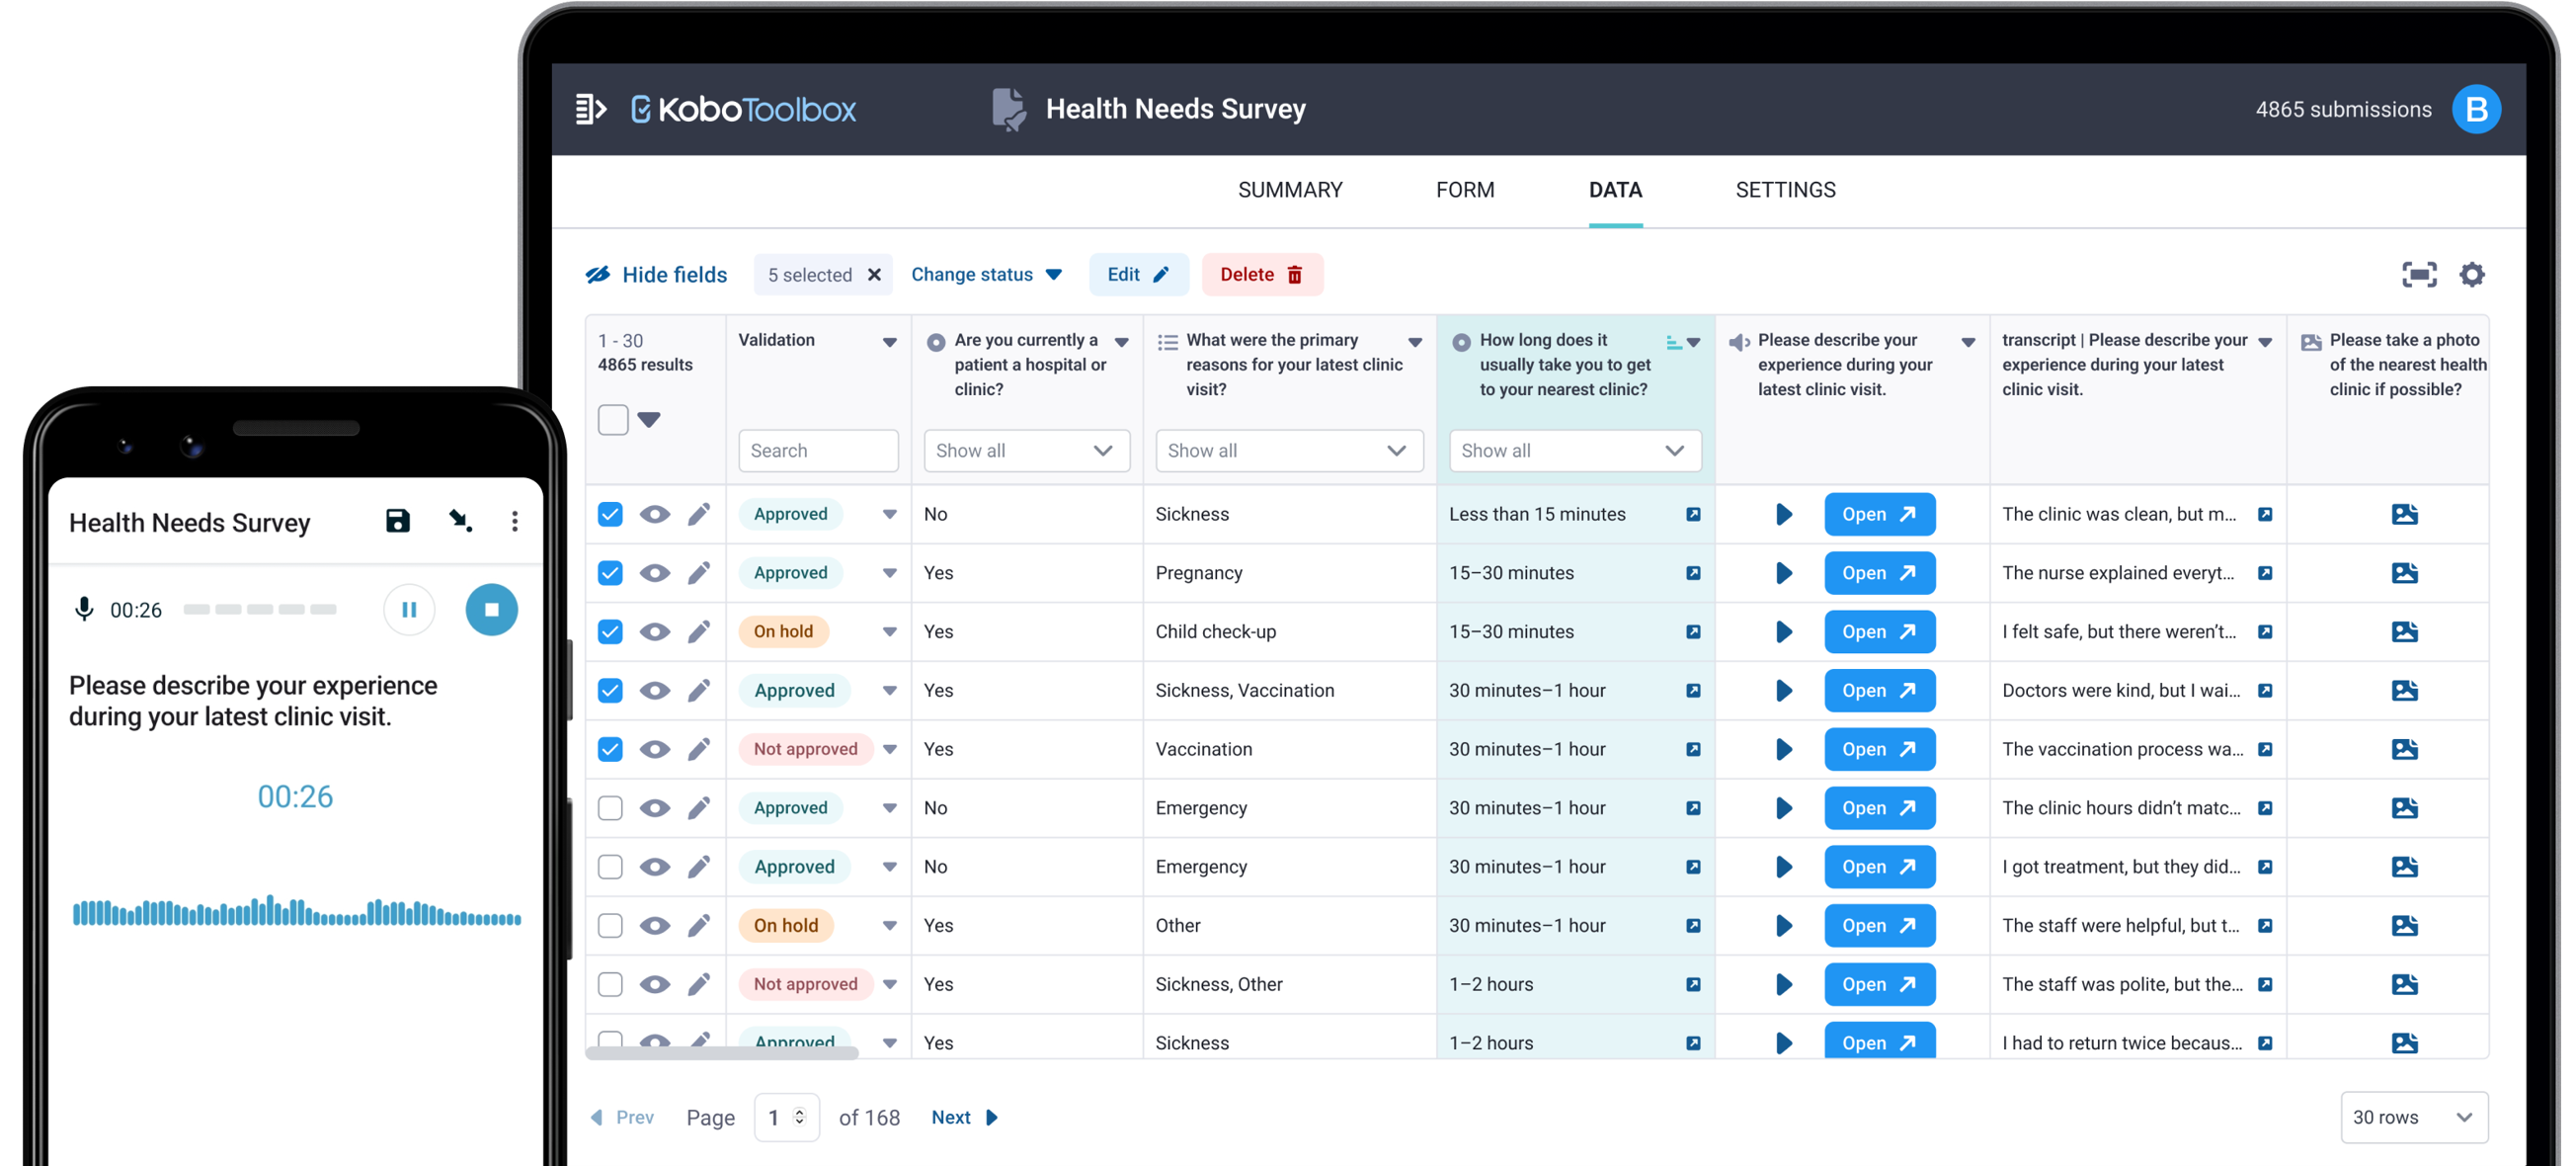View the first Emergency row submission
The width and height of the screenshot is (2576, 1166).
point(655,808)
